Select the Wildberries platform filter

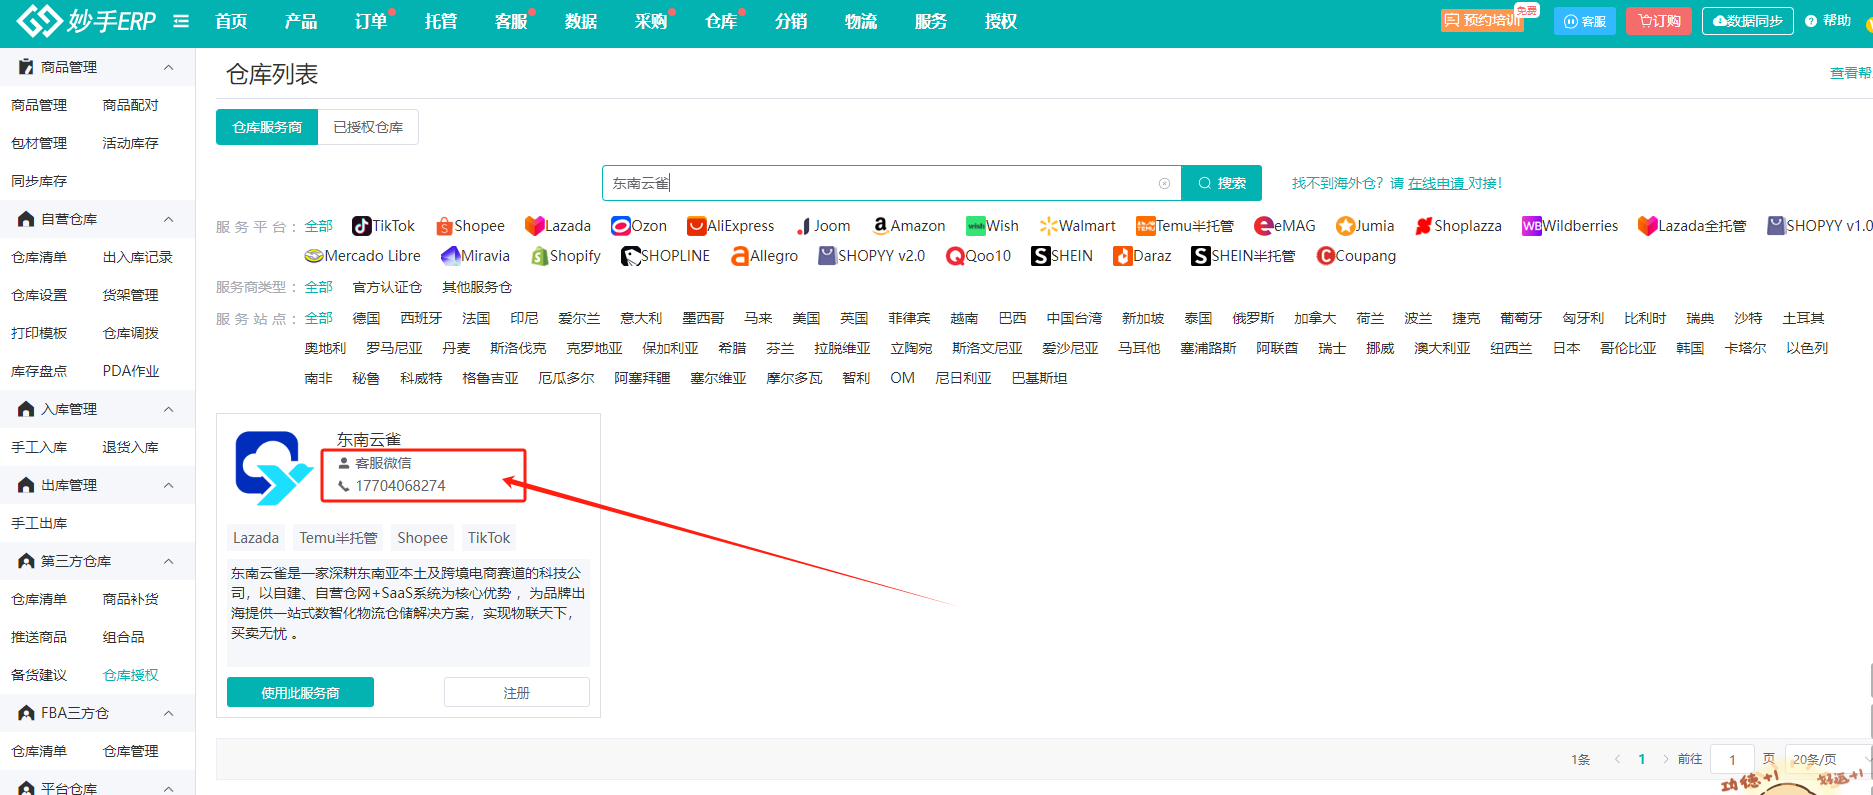[1570, 226]
